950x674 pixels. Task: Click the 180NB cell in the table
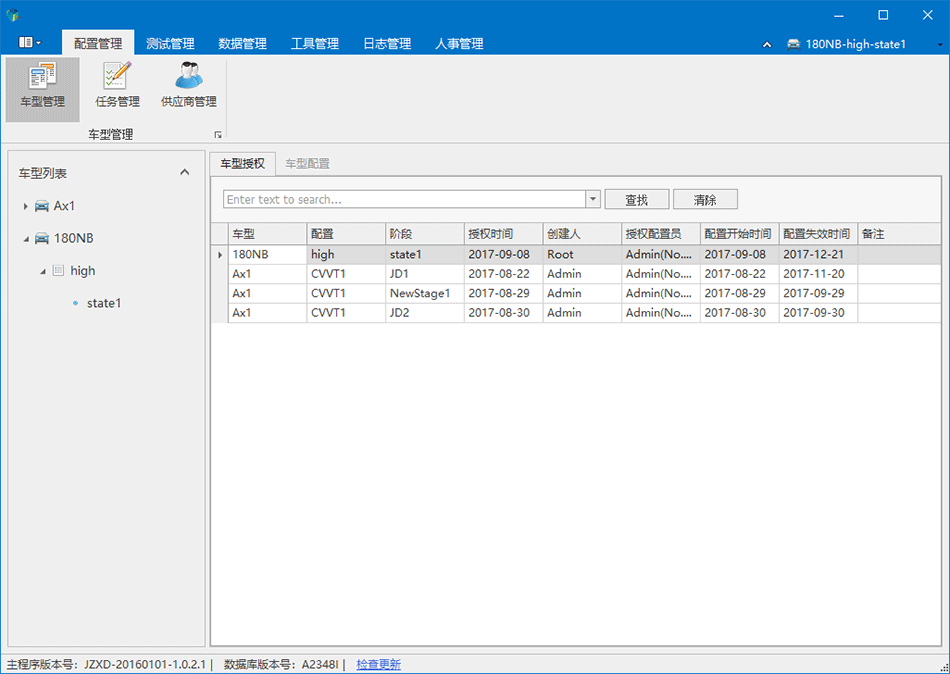pos(267,255)
